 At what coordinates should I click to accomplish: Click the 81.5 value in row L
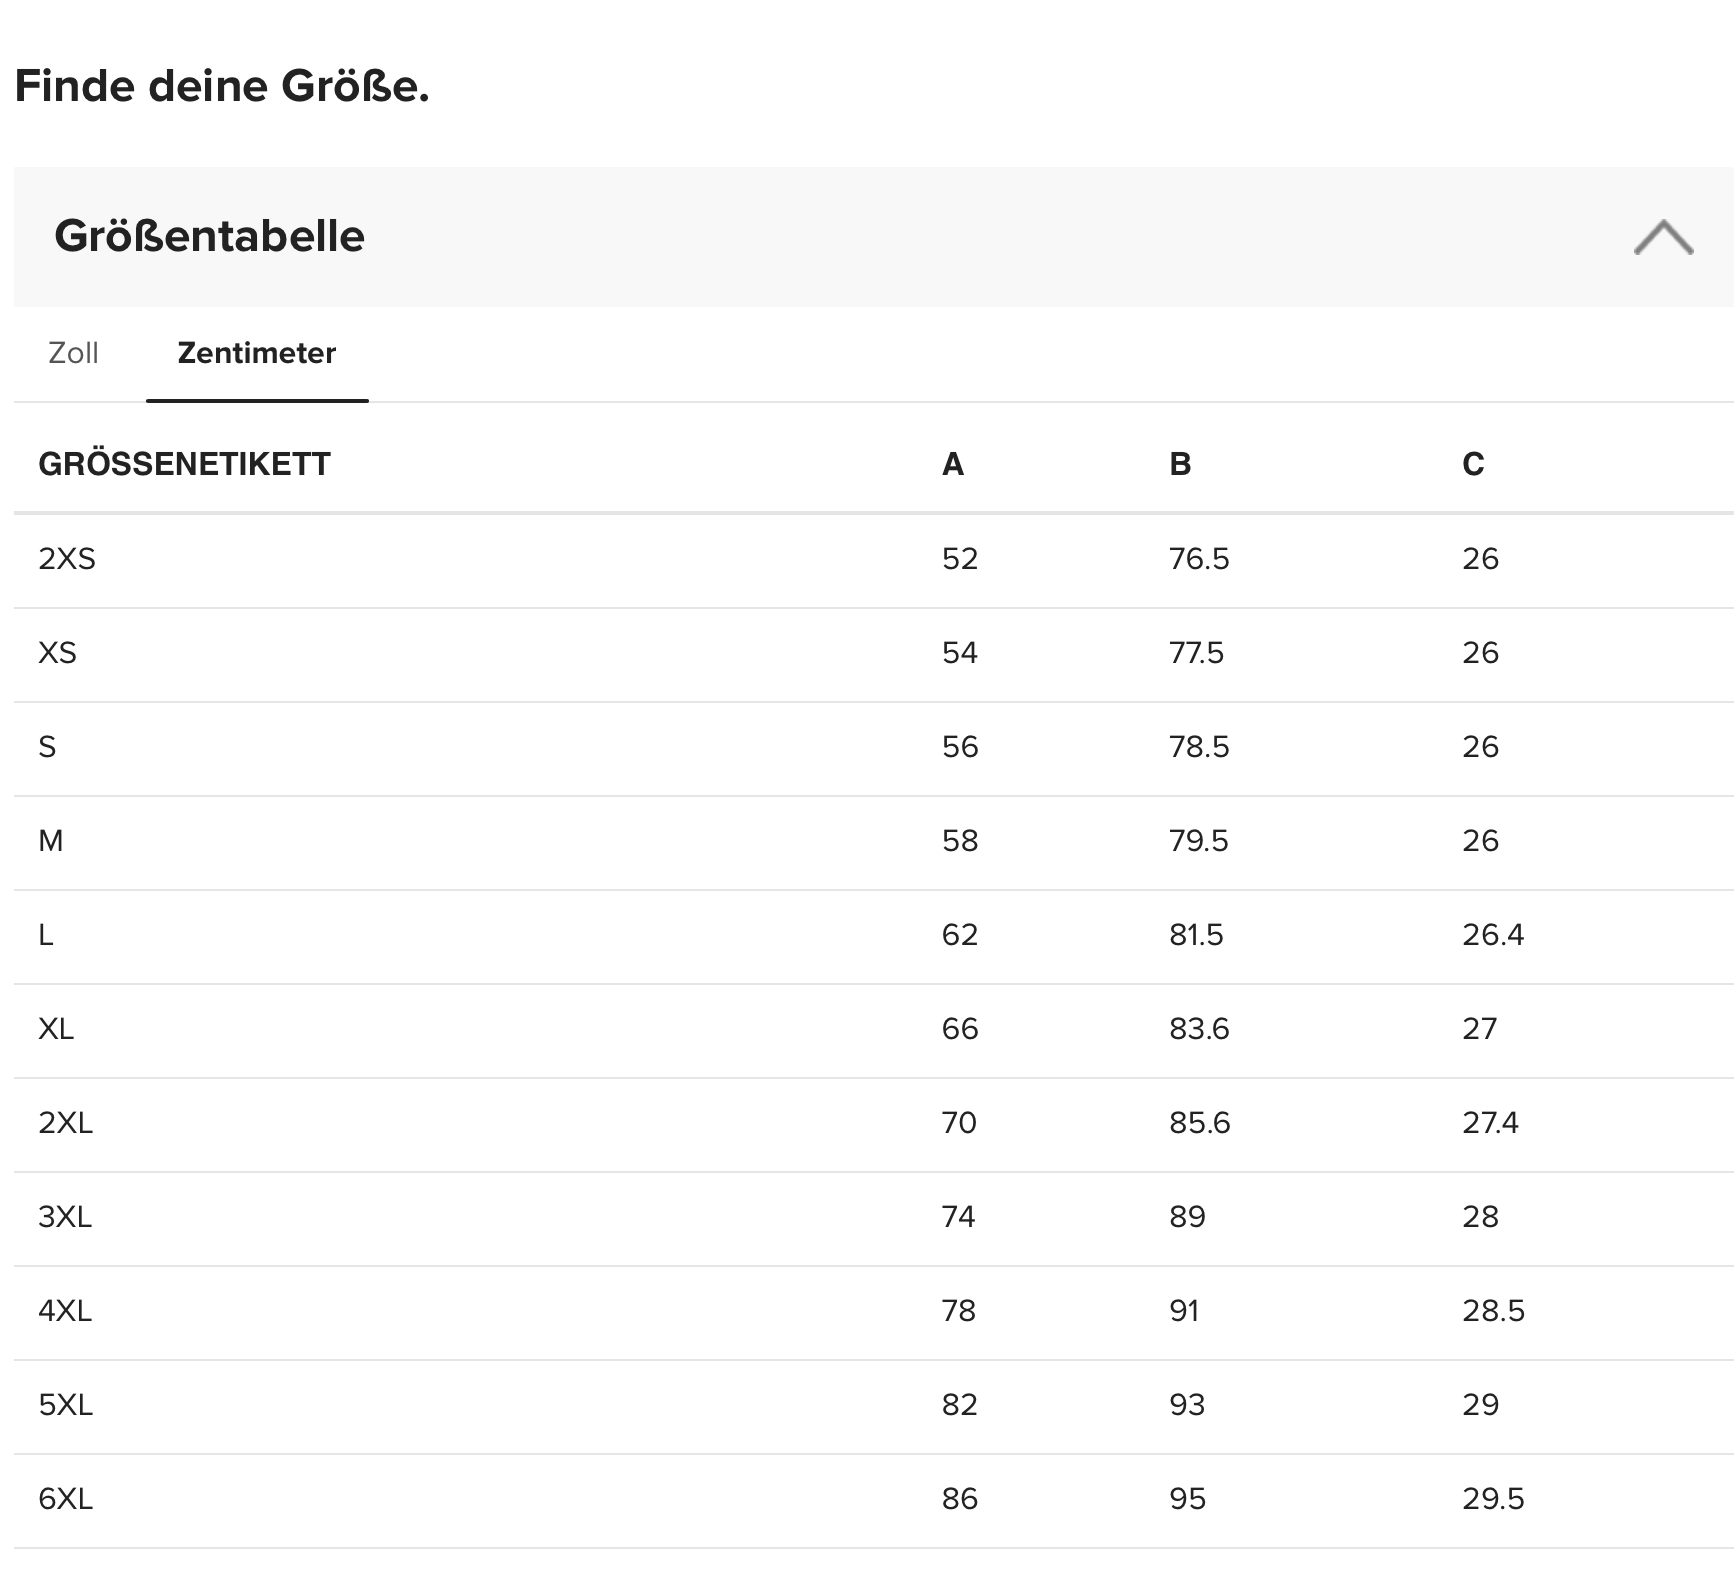coord(1196,934)
